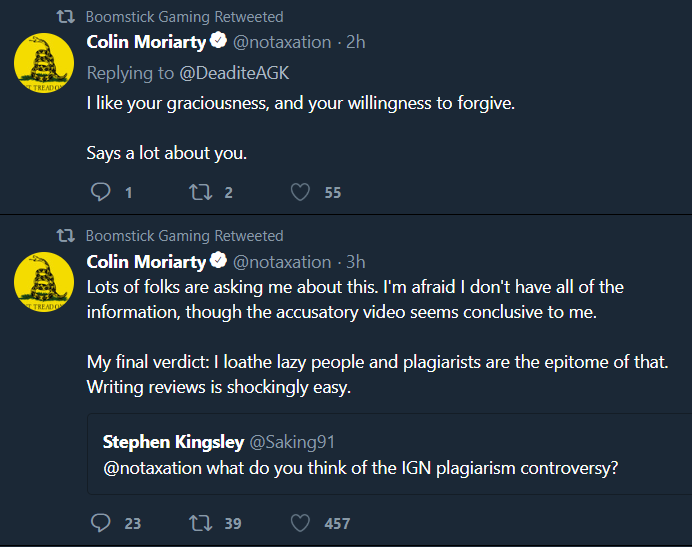Click @notaxation handle on second tweet
Viewport: 692px width, 547px height.
click(x=282, y=262)
